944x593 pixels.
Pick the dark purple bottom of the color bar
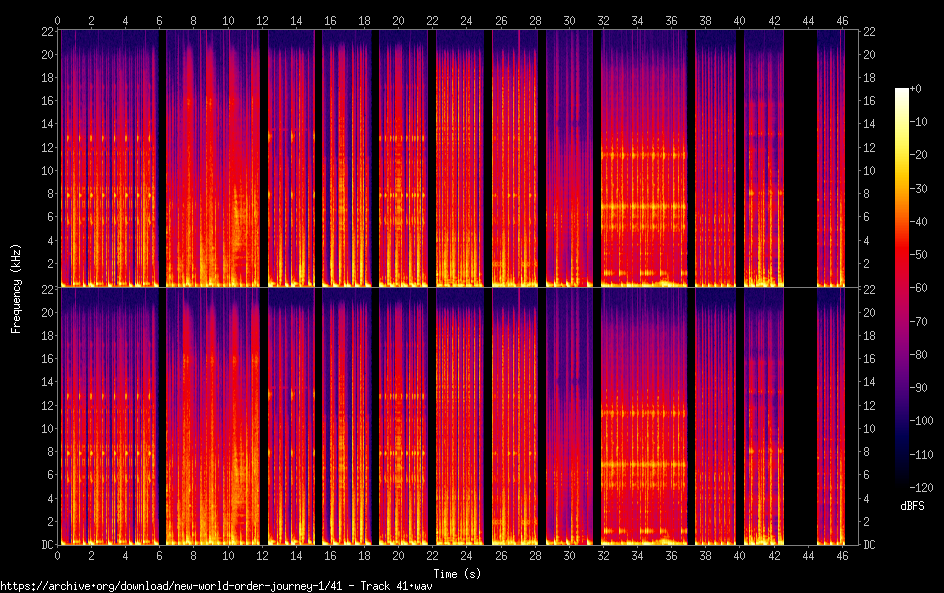[902, 483]
